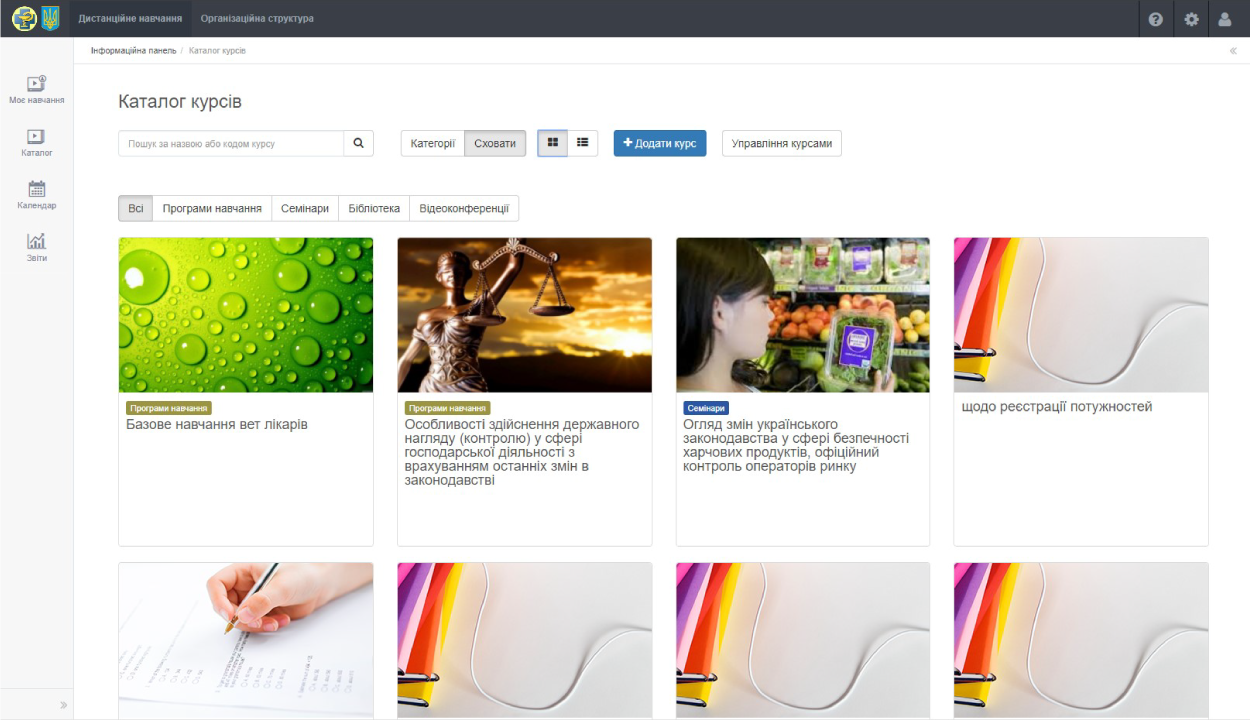1250x720 pixels.
Task: Click the Програми навчання badge on Особливості здійснення
Action: (447, 408)
